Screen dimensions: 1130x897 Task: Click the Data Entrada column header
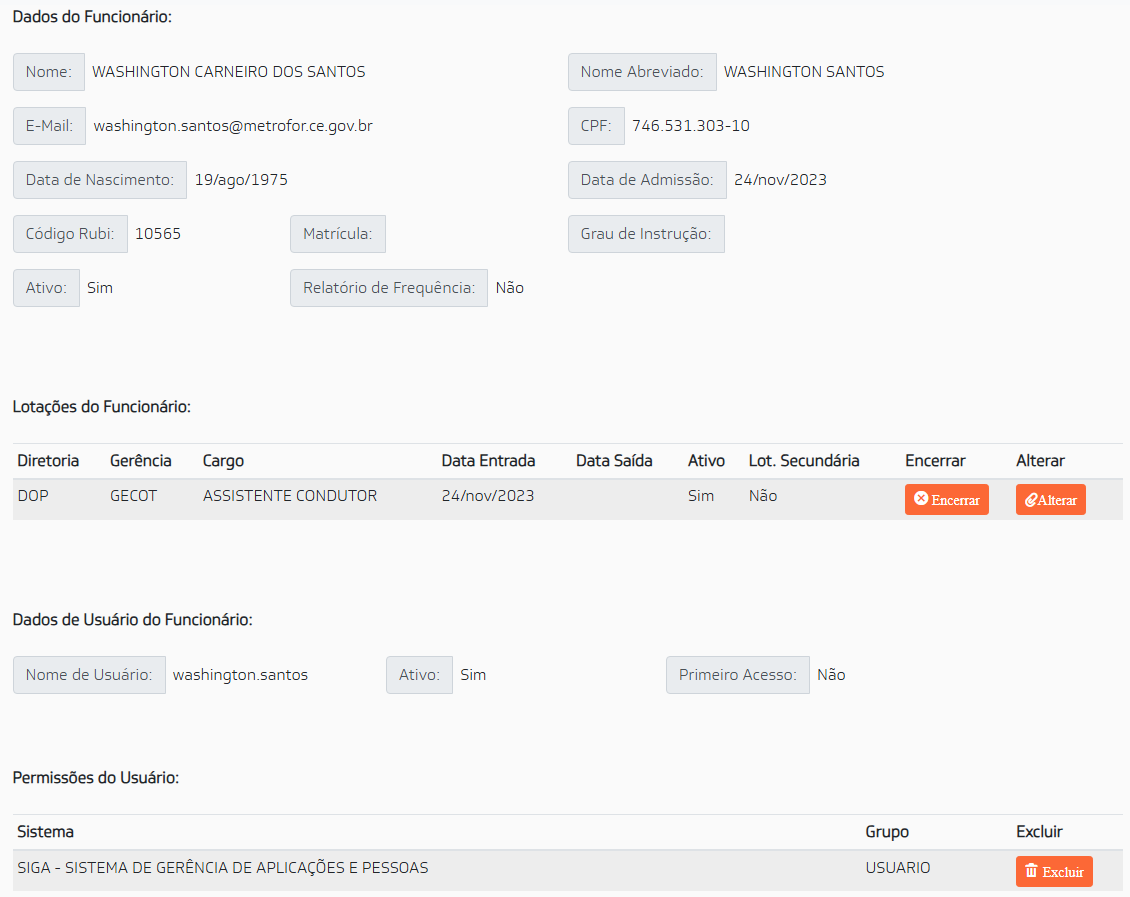[489, 461]
